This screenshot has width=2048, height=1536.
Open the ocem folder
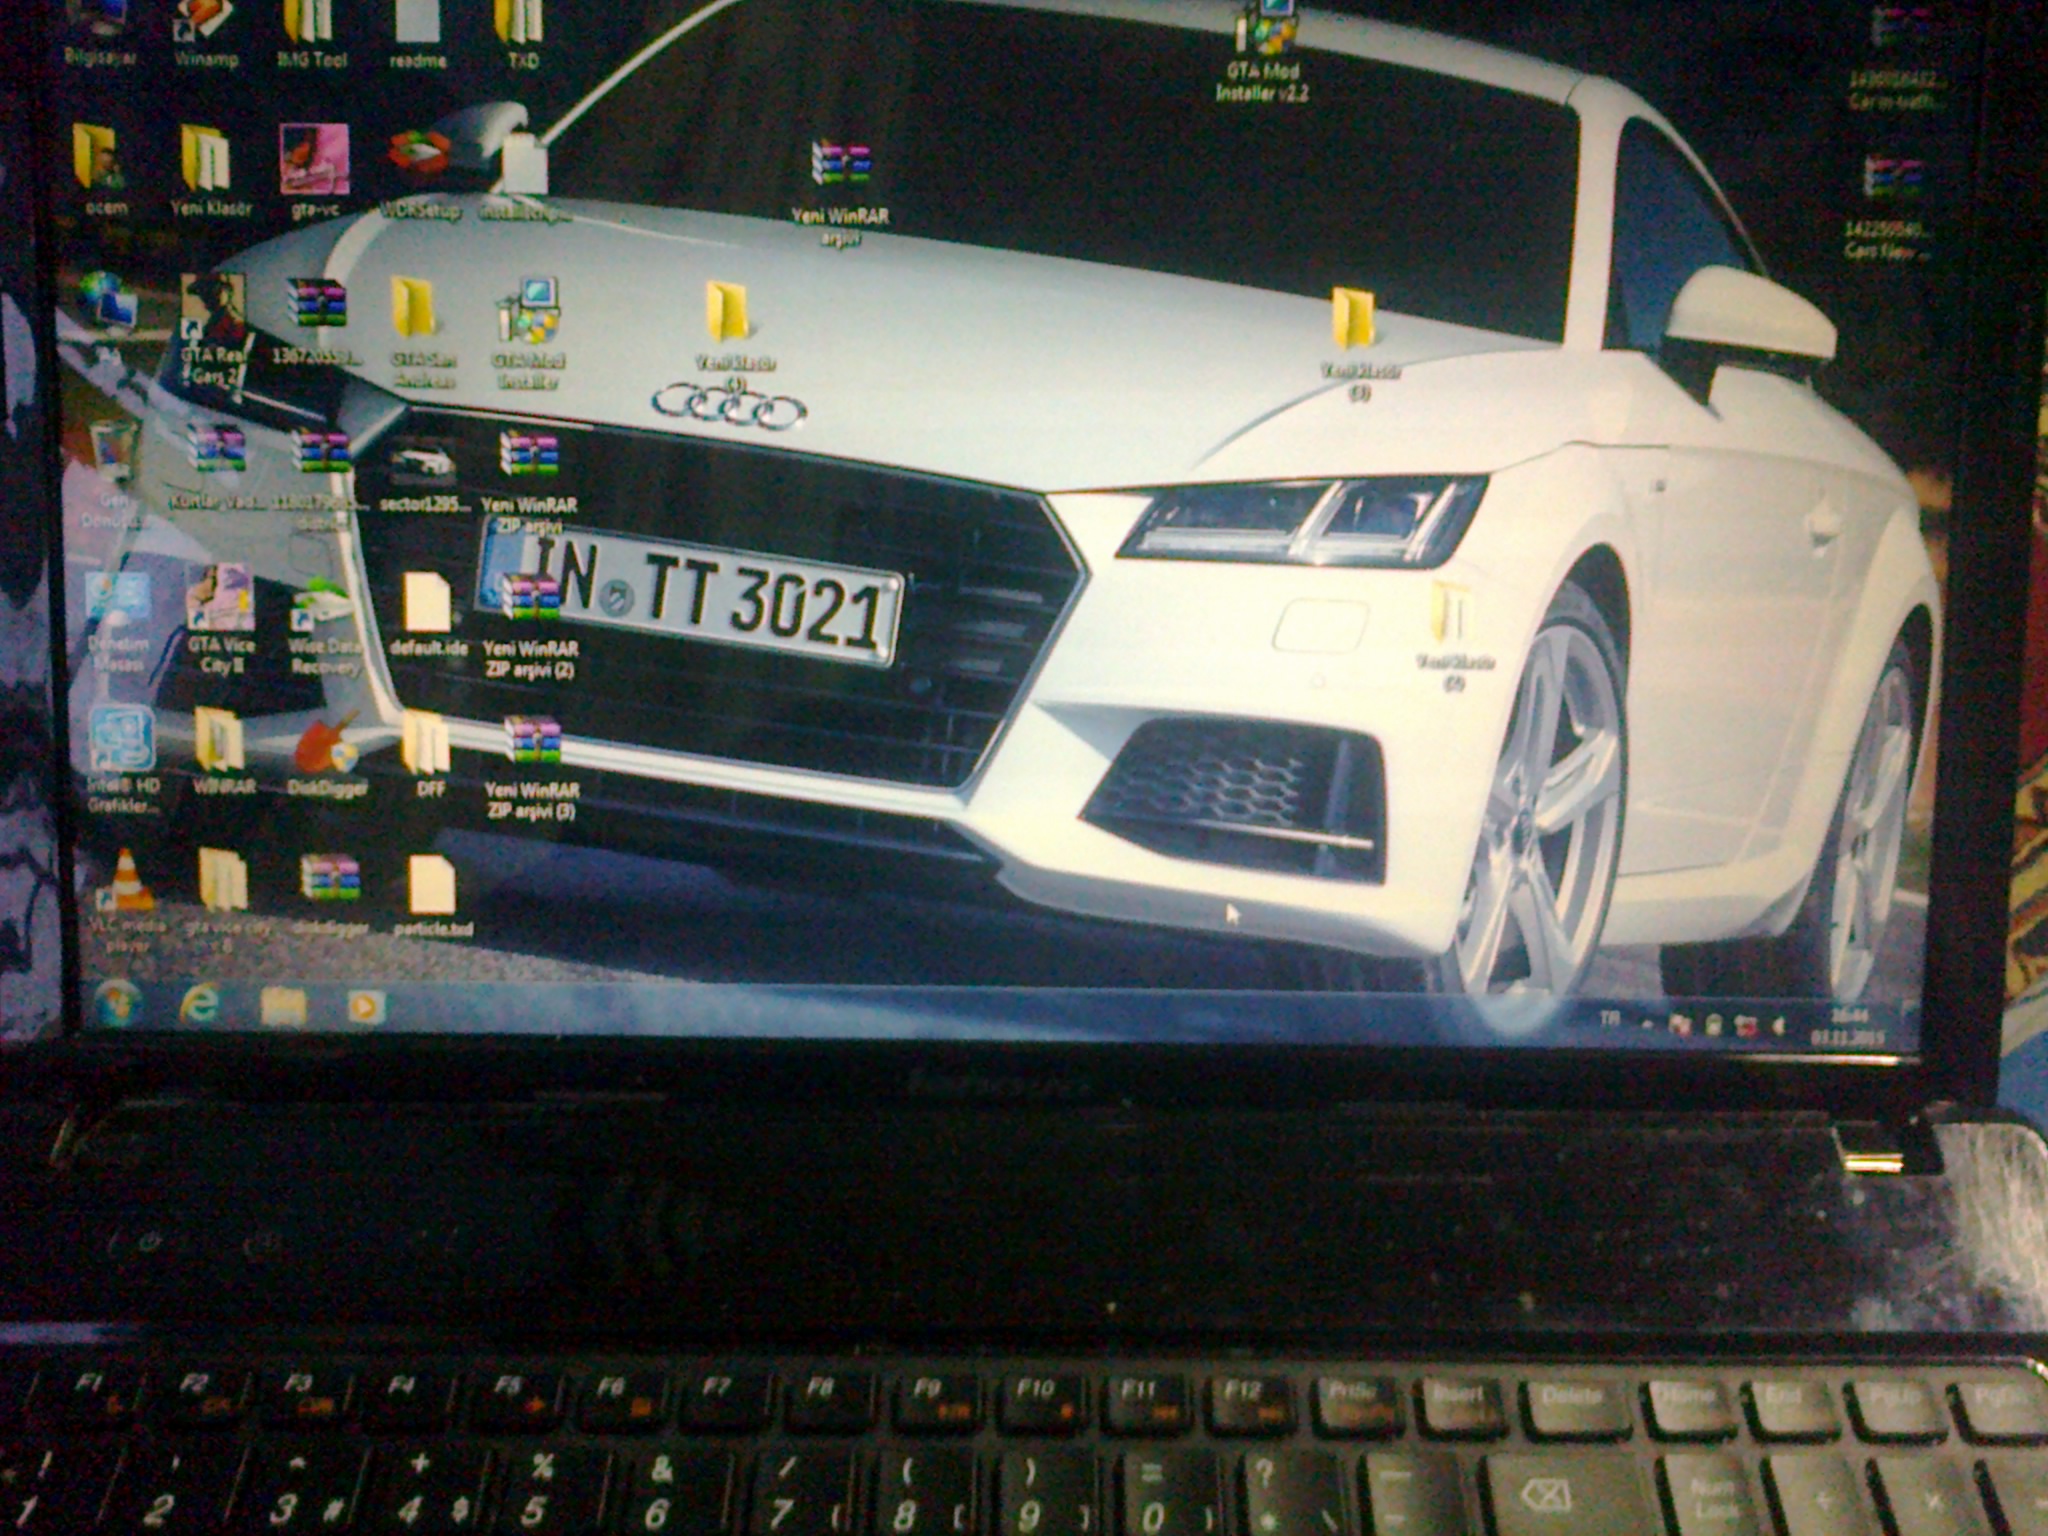[x=103, y=170]
